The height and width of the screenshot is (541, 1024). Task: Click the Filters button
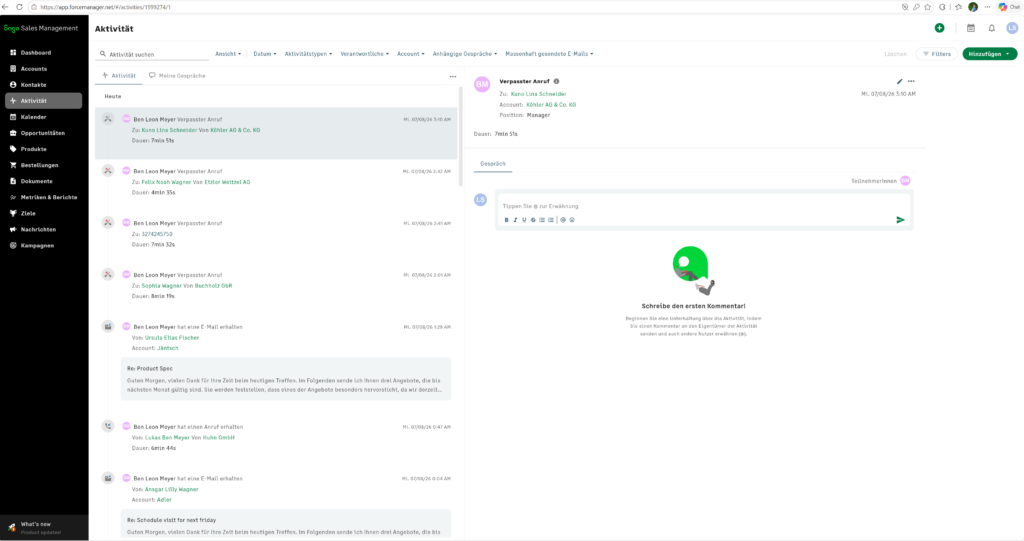pos(937,54)
